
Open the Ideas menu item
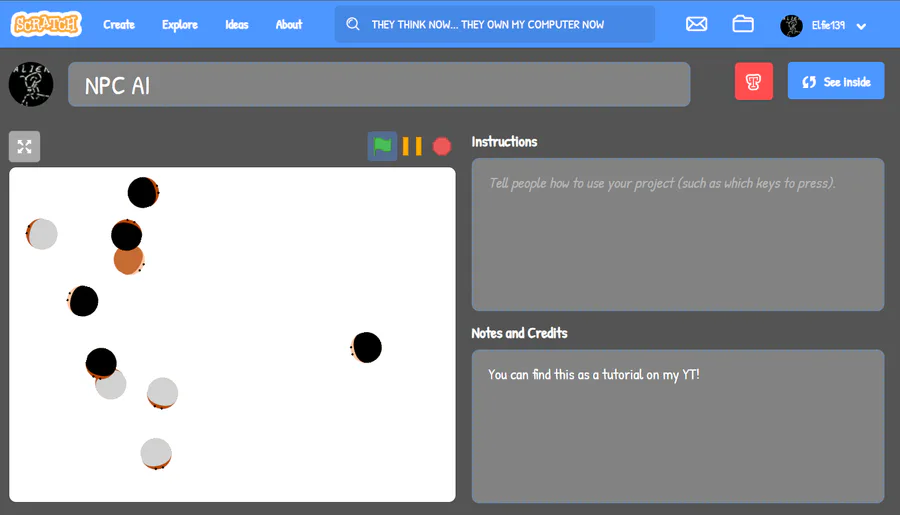tap(236, 25)
